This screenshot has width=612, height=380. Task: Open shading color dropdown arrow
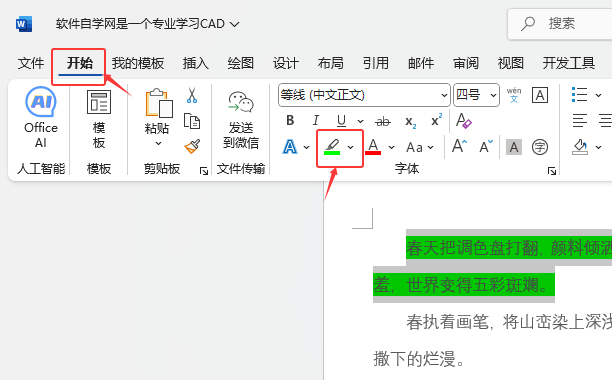click(598, 147)
